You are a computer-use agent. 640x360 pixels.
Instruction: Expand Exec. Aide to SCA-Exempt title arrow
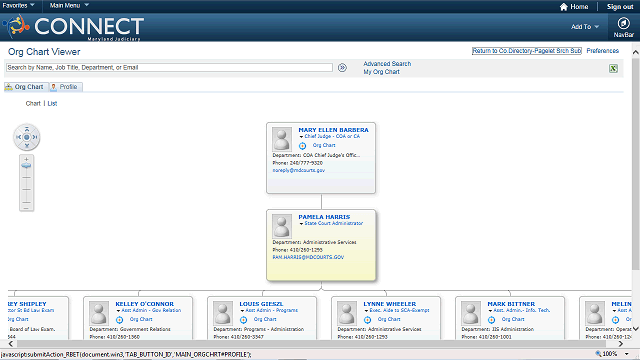tap(367, 311)
